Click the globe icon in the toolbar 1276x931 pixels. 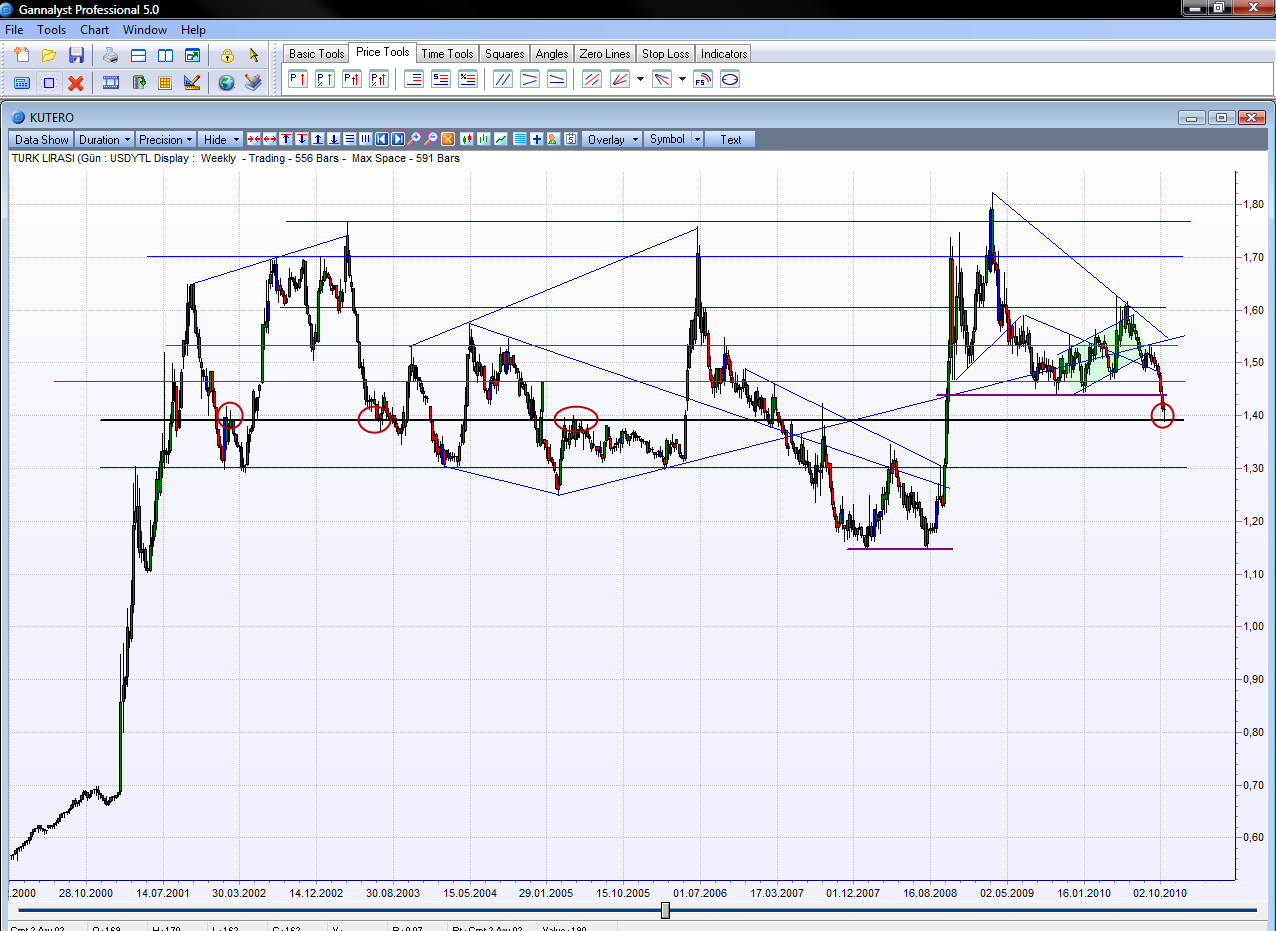coord(226,82)
